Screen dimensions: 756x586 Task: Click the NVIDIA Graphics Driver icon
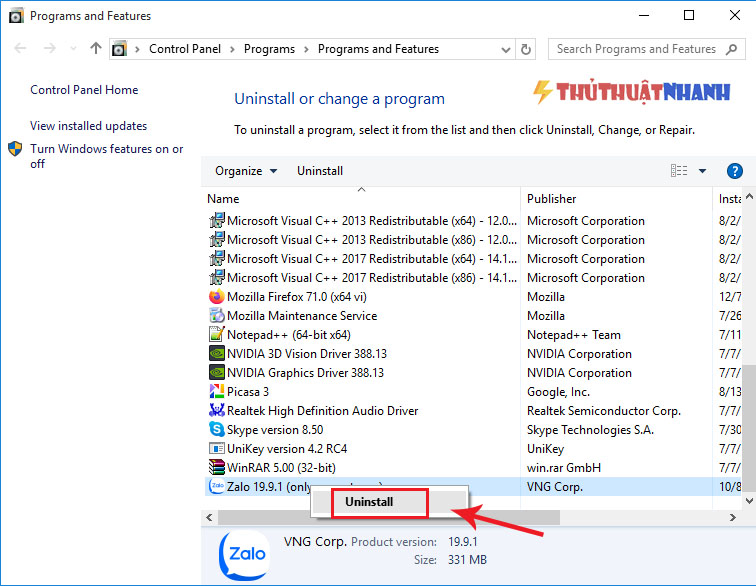pos(216,372)
